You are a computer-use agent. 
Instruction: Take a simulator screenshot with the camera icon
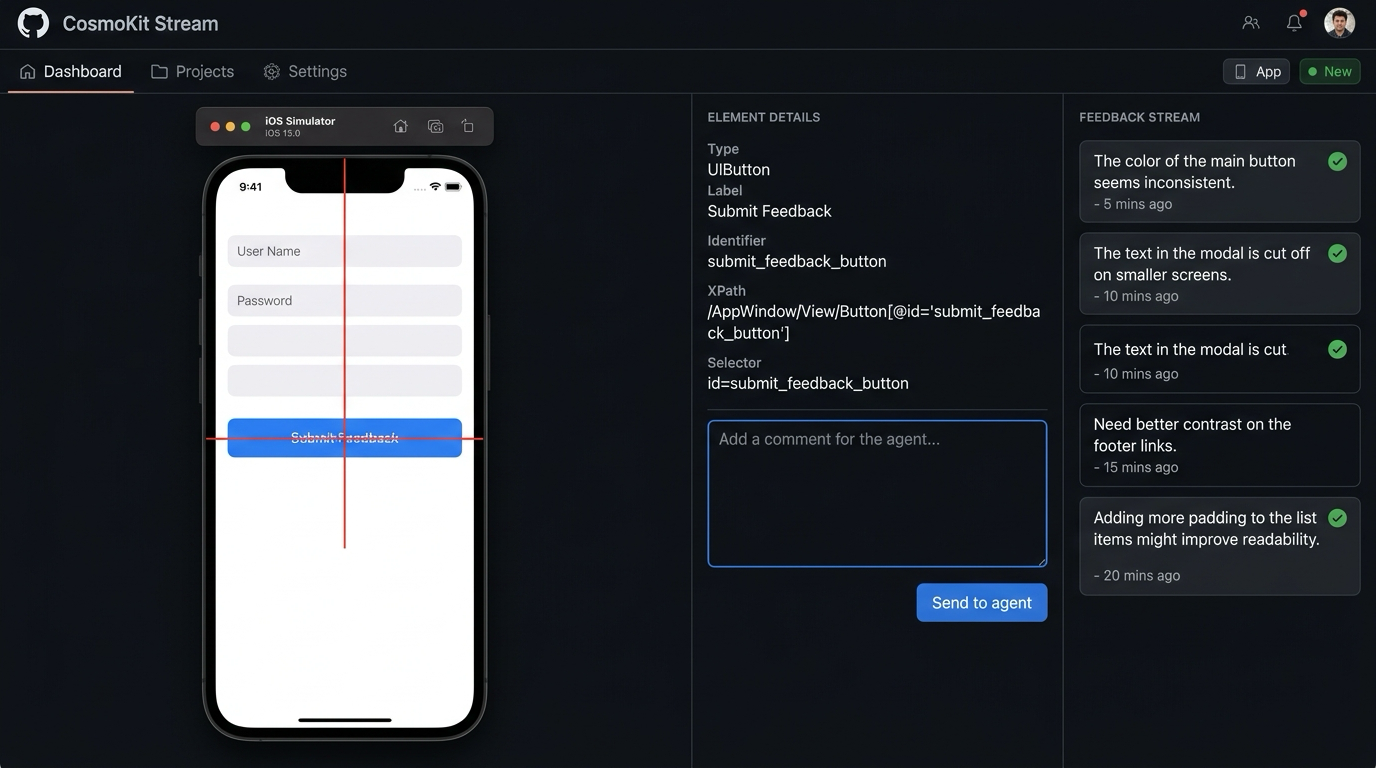(x=435, y=126)
